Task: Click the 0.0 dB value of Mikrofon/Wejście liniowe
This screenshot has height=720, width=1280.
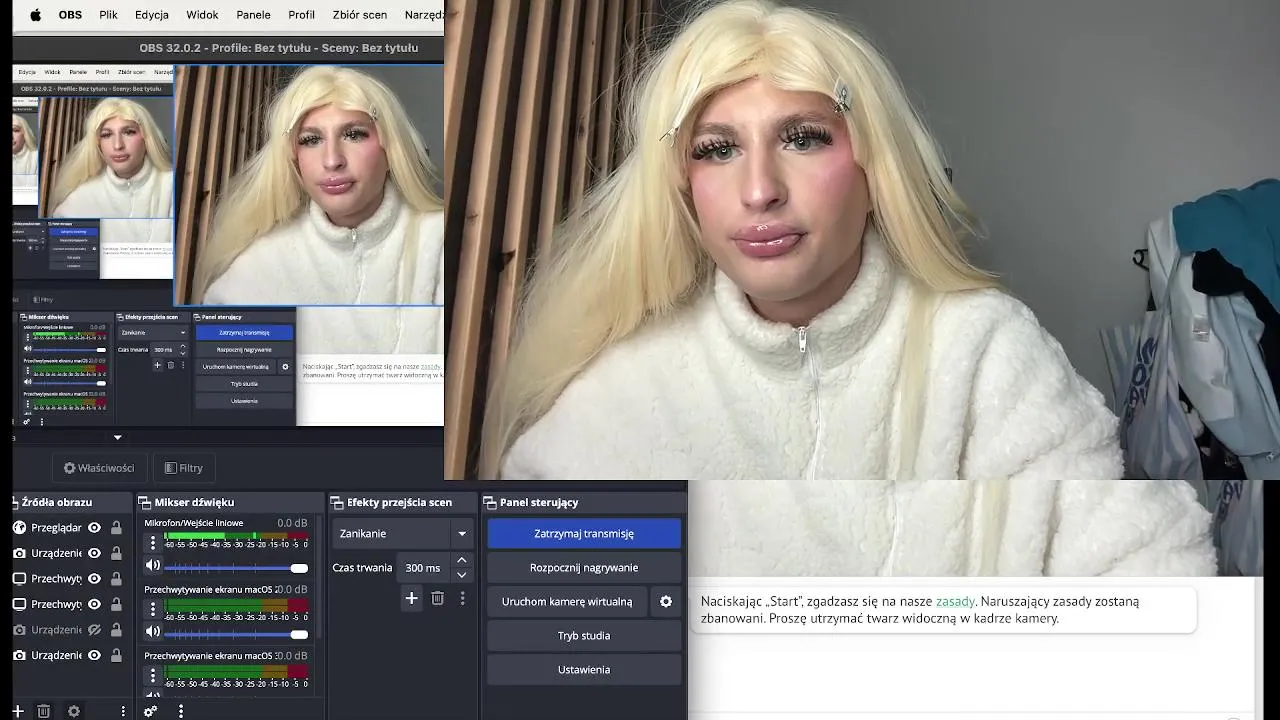Action: [x=292, y=523]
